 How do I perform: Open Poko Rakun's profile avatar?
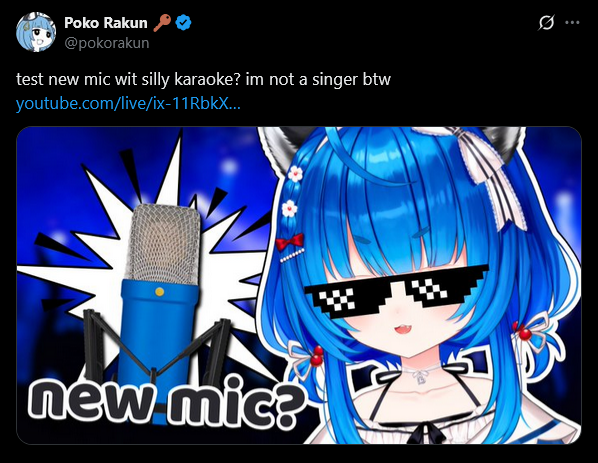[x=36, y=32]
